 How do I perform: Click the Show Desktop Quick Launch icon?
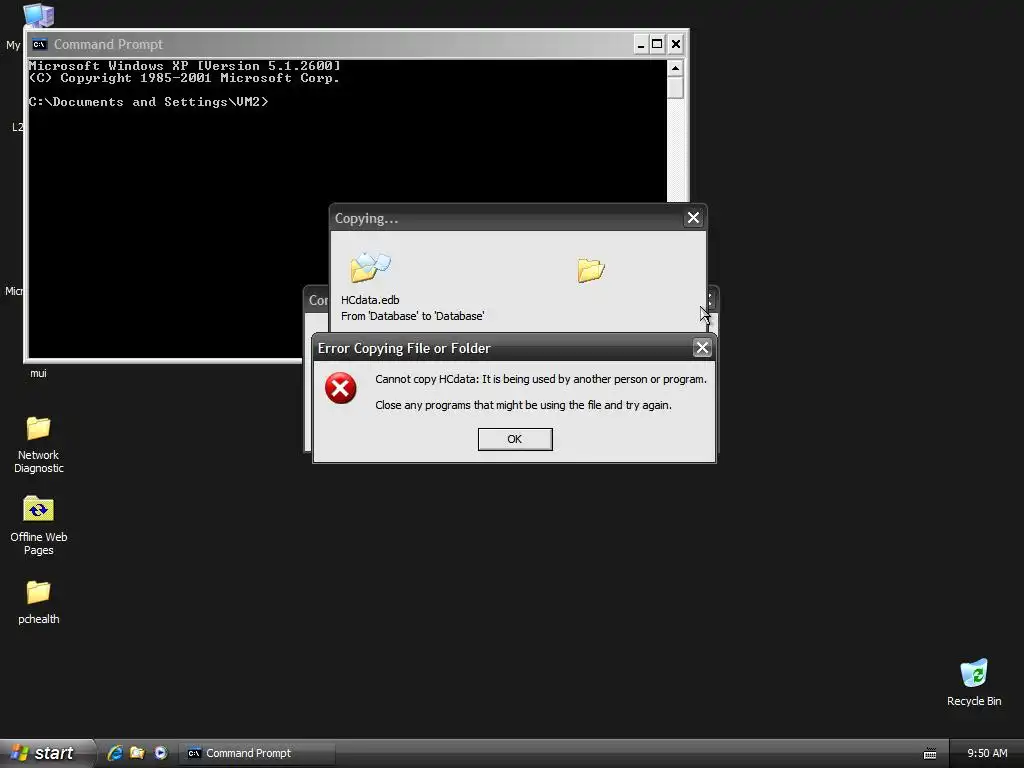[137, 753]
